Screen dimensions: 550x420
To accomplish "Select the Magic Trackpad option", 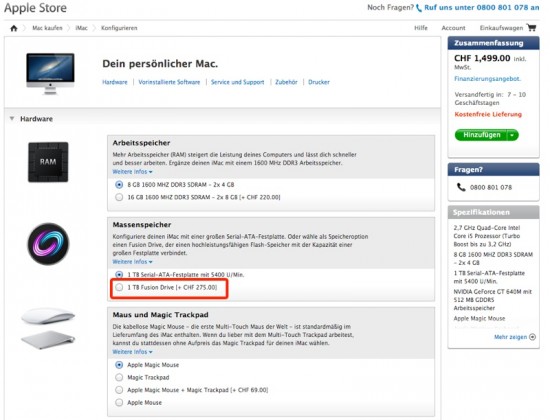I will [119, 378].
